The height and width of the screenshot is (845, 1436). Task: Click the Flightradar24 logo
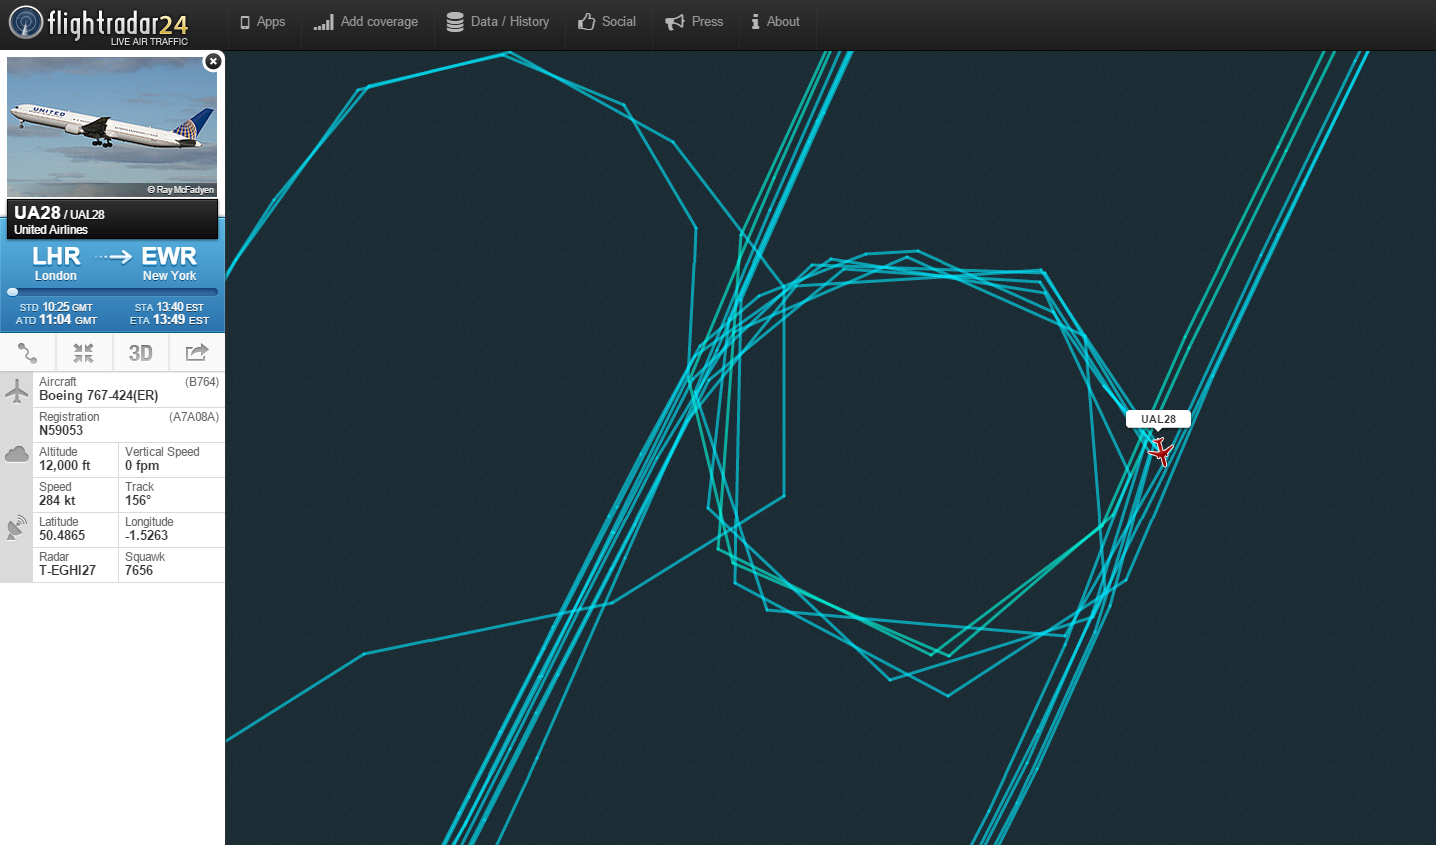click(98, 24)
